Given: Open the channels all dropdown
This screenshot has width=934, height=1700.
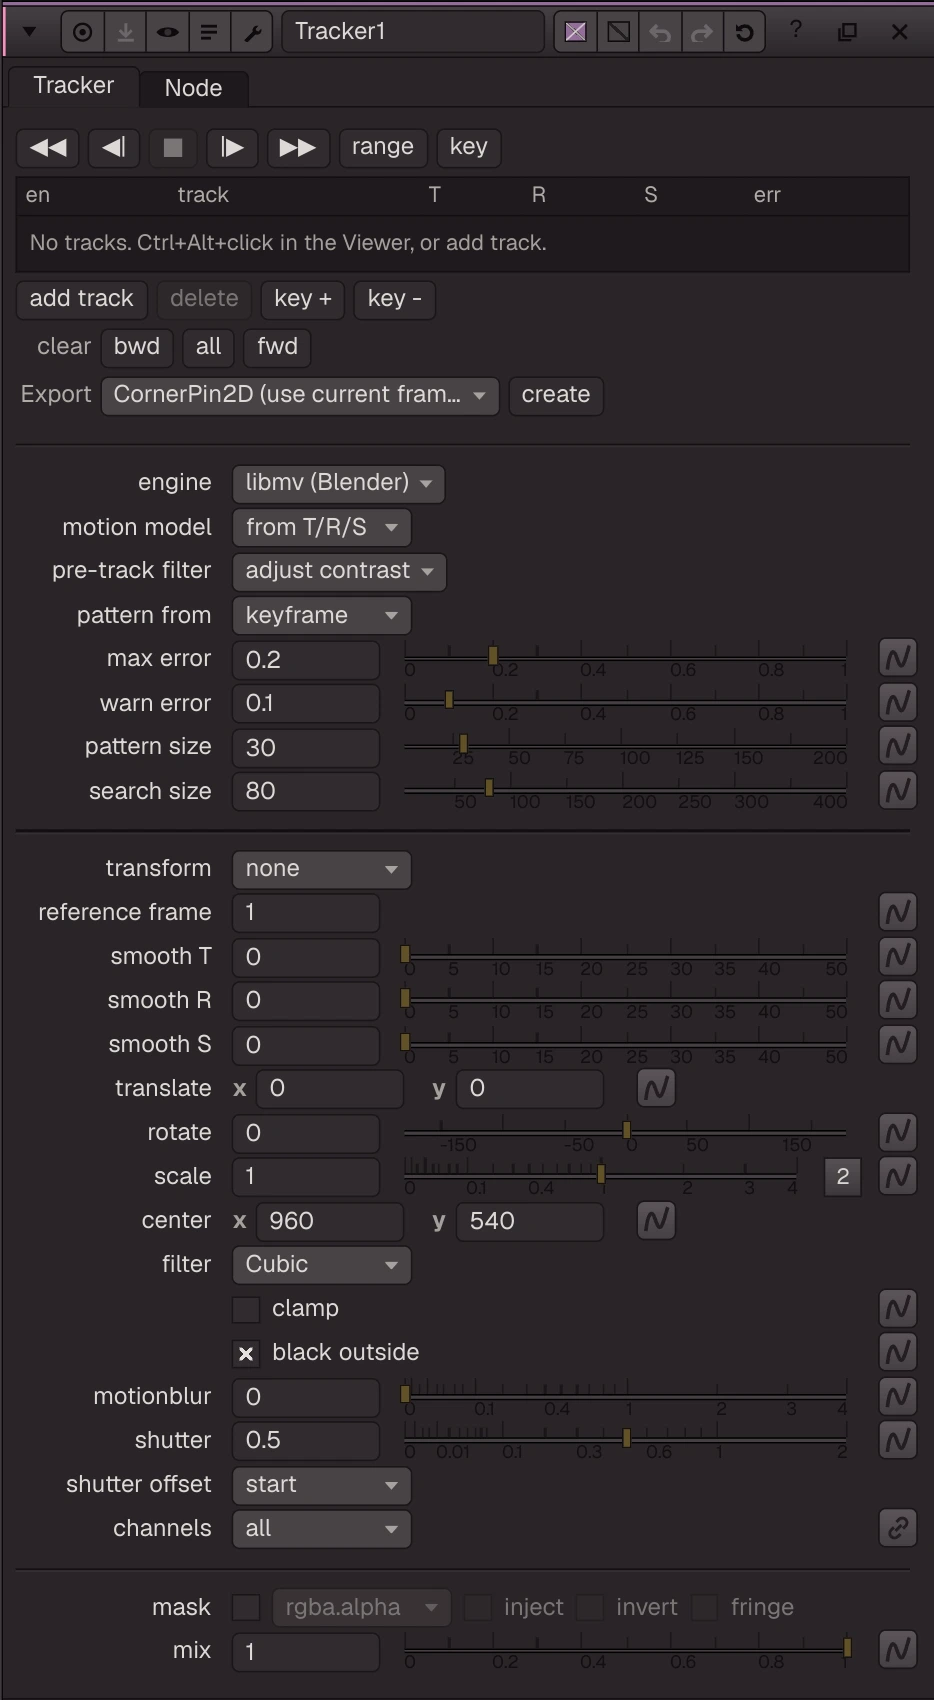Looking at the screenshot, I should point(321,1529).
